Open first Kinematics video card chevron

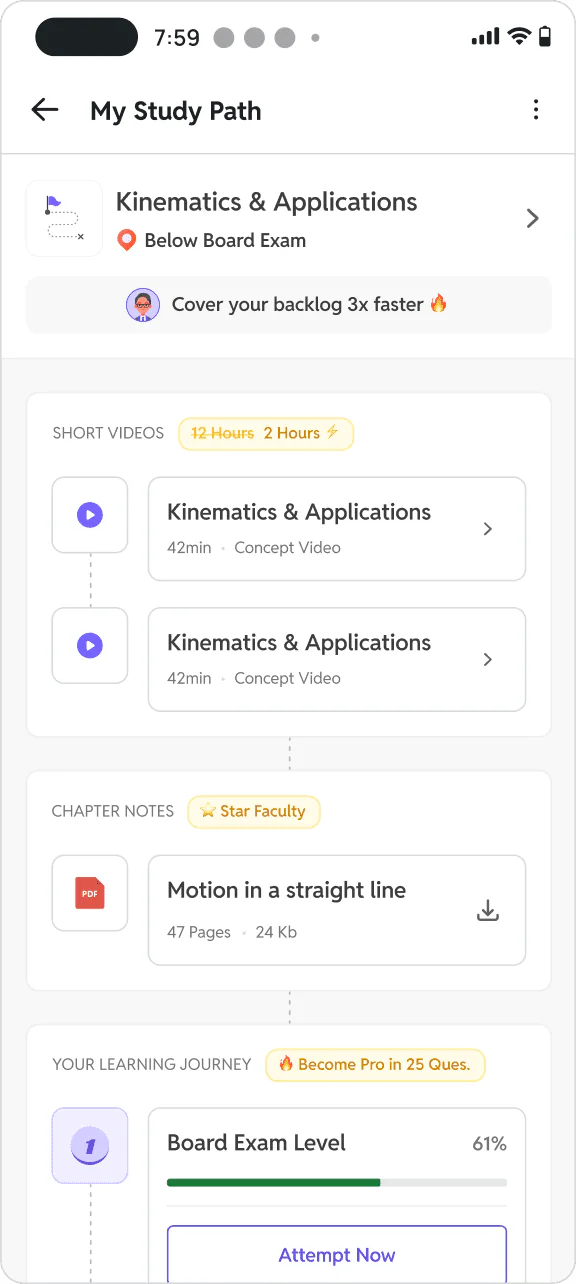(x=488, y=529)
